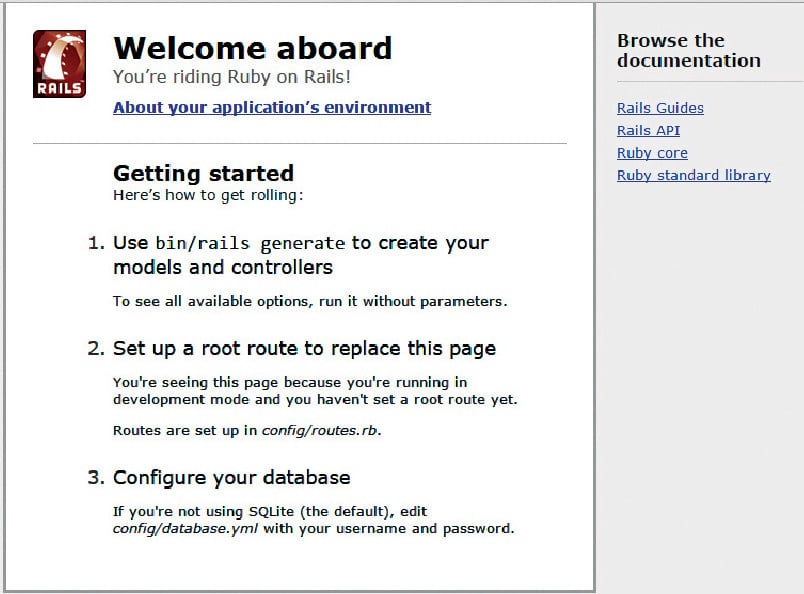Open the Ruby standard library link

pyautogui.click(x=693, y=175)
